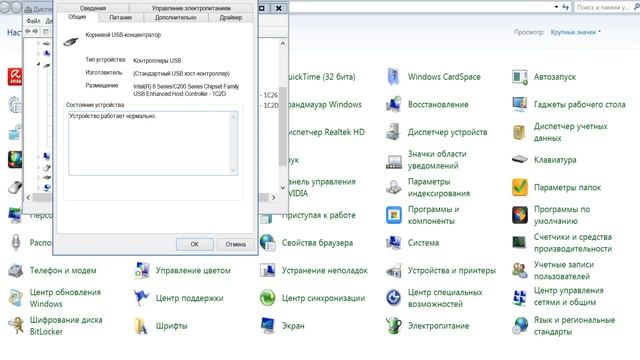
Task: Open the Avira icon in Control Panel
Action: point(15,77)
